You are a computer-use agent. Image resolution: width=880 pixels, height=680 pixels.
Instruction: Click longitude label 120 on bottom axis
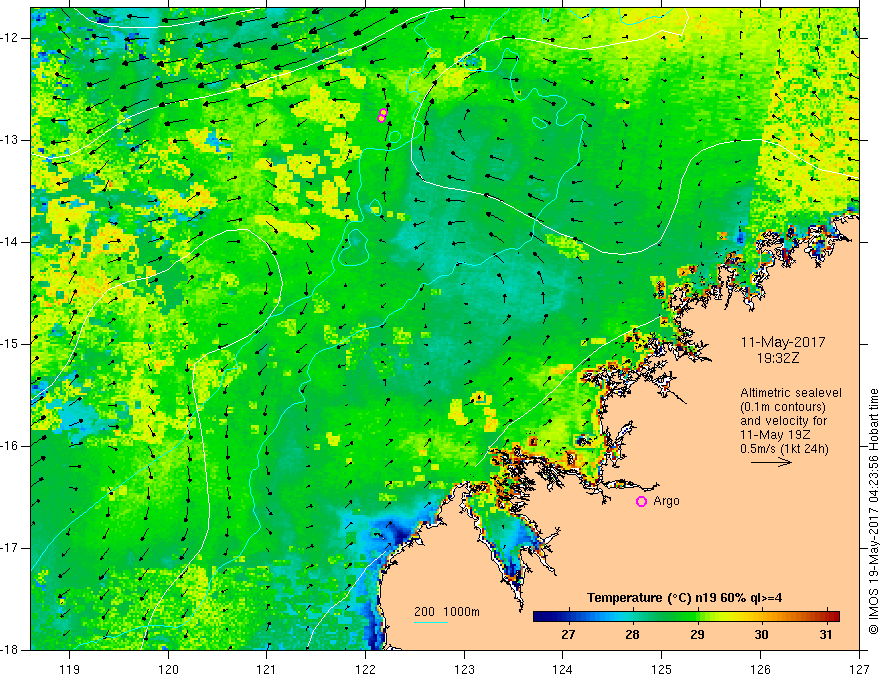click(168, 670)
